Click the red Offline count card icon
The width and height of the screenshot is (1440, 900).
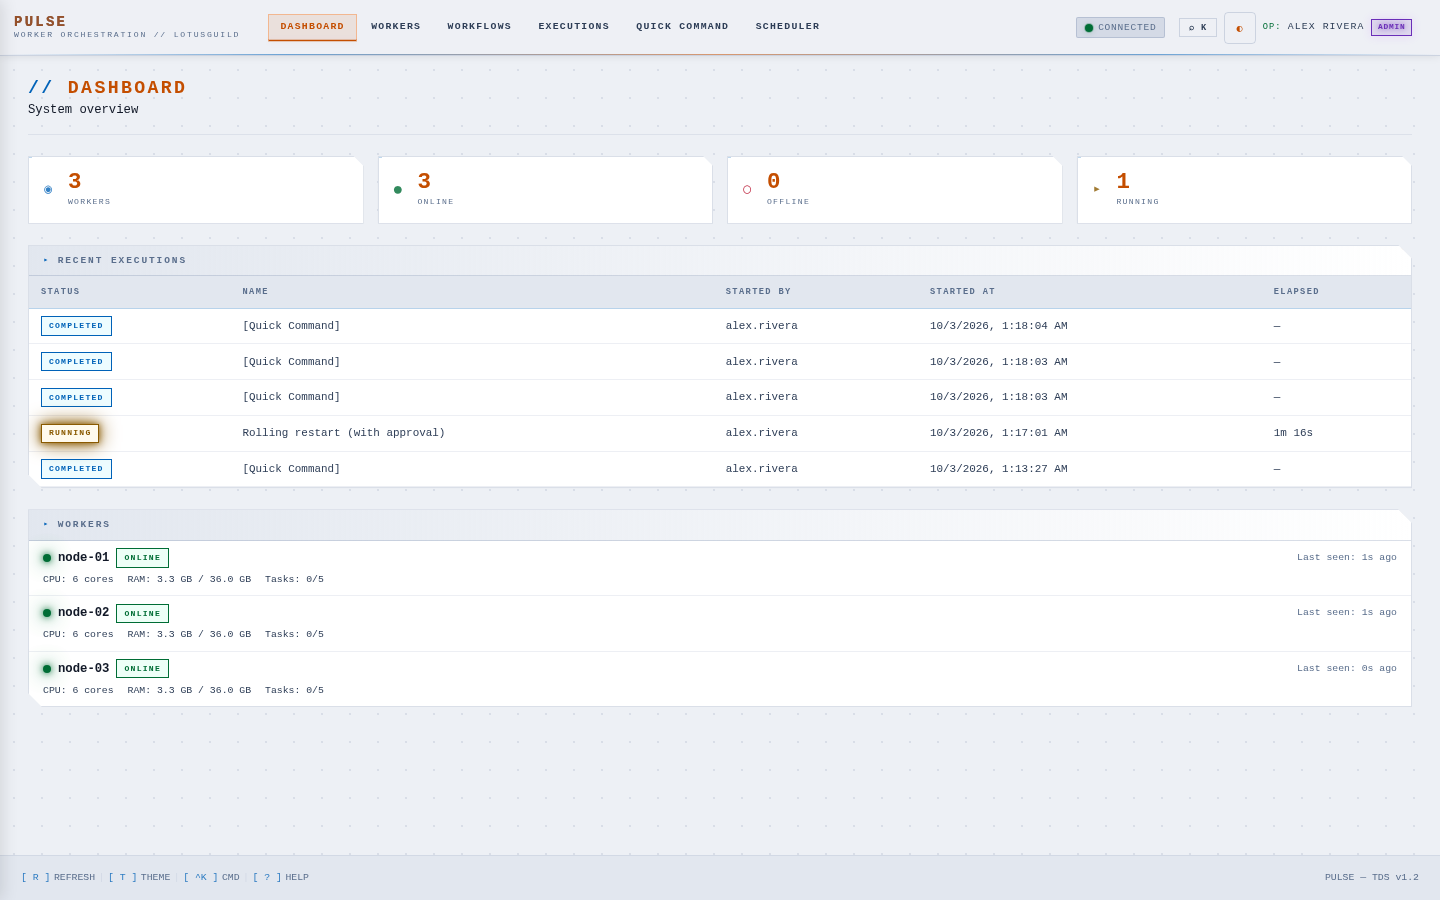coord(747,190)
